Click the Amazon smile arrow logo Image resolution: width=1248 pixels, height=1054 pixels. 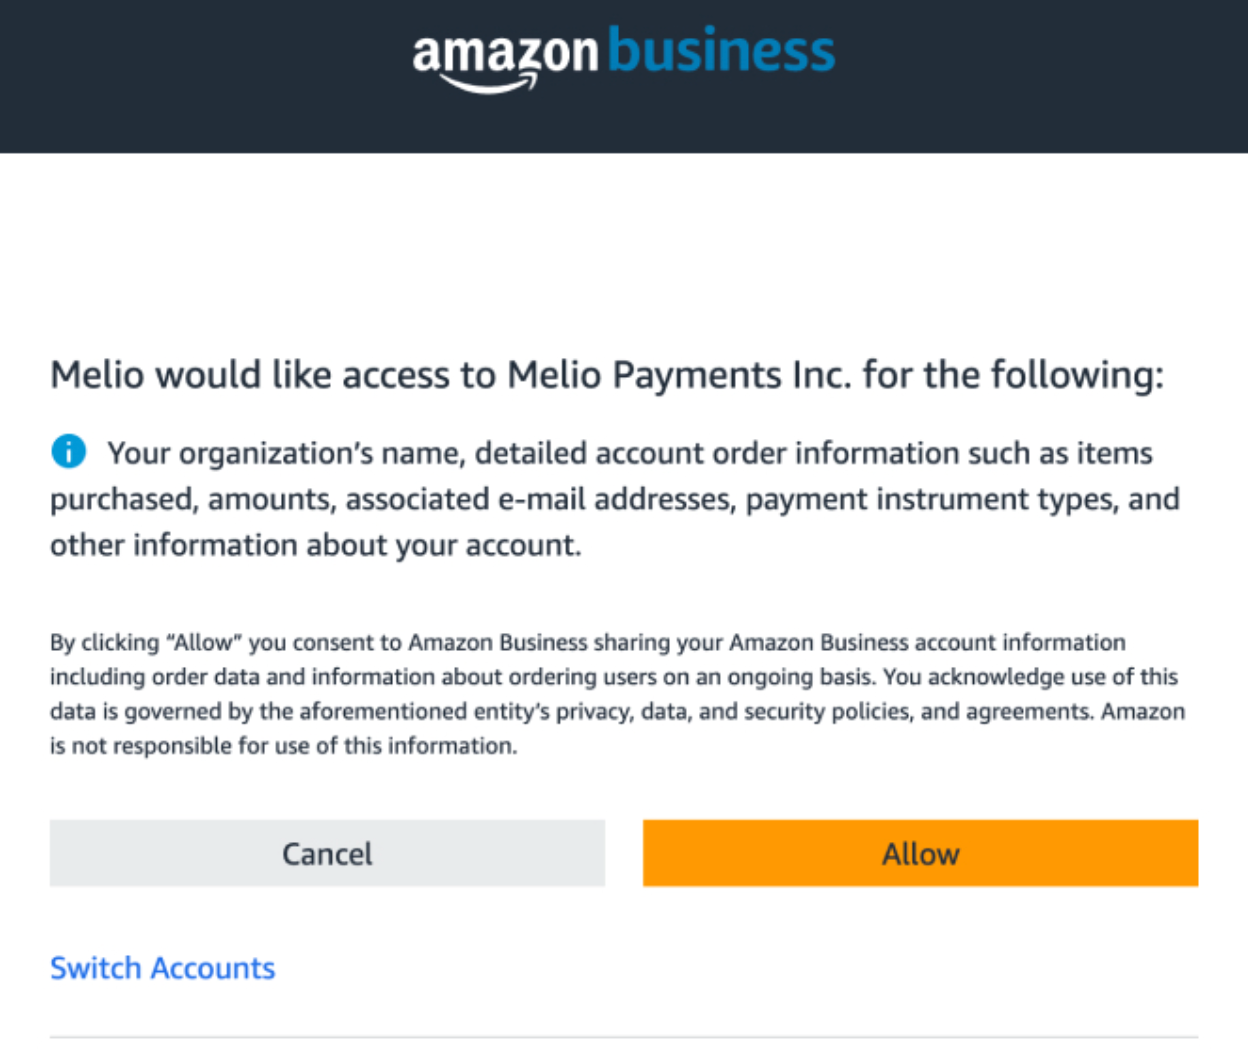[490, 86]
